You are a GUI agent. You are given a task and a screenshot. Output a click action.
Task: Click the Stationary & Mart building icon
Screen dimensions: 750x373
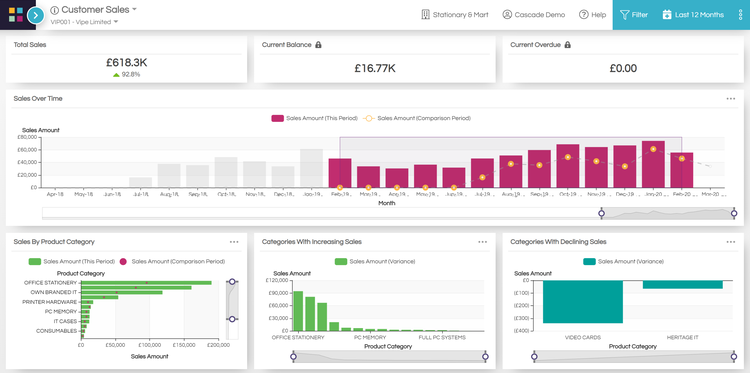pyautogui.click(x=426, y=15)
